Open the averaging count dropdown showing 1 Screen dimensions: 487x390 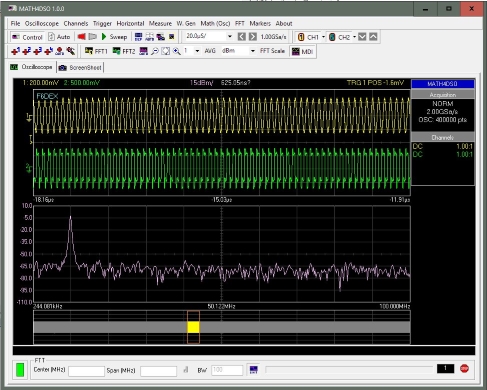click(x=197, y=51)
